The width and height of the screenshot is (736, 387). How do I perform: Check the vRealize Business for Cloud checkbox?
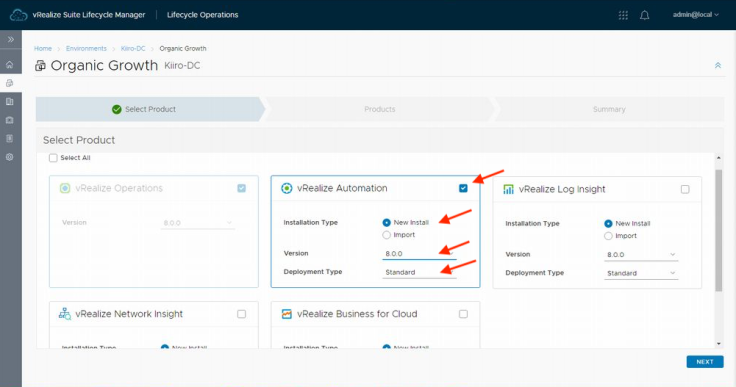463,314
